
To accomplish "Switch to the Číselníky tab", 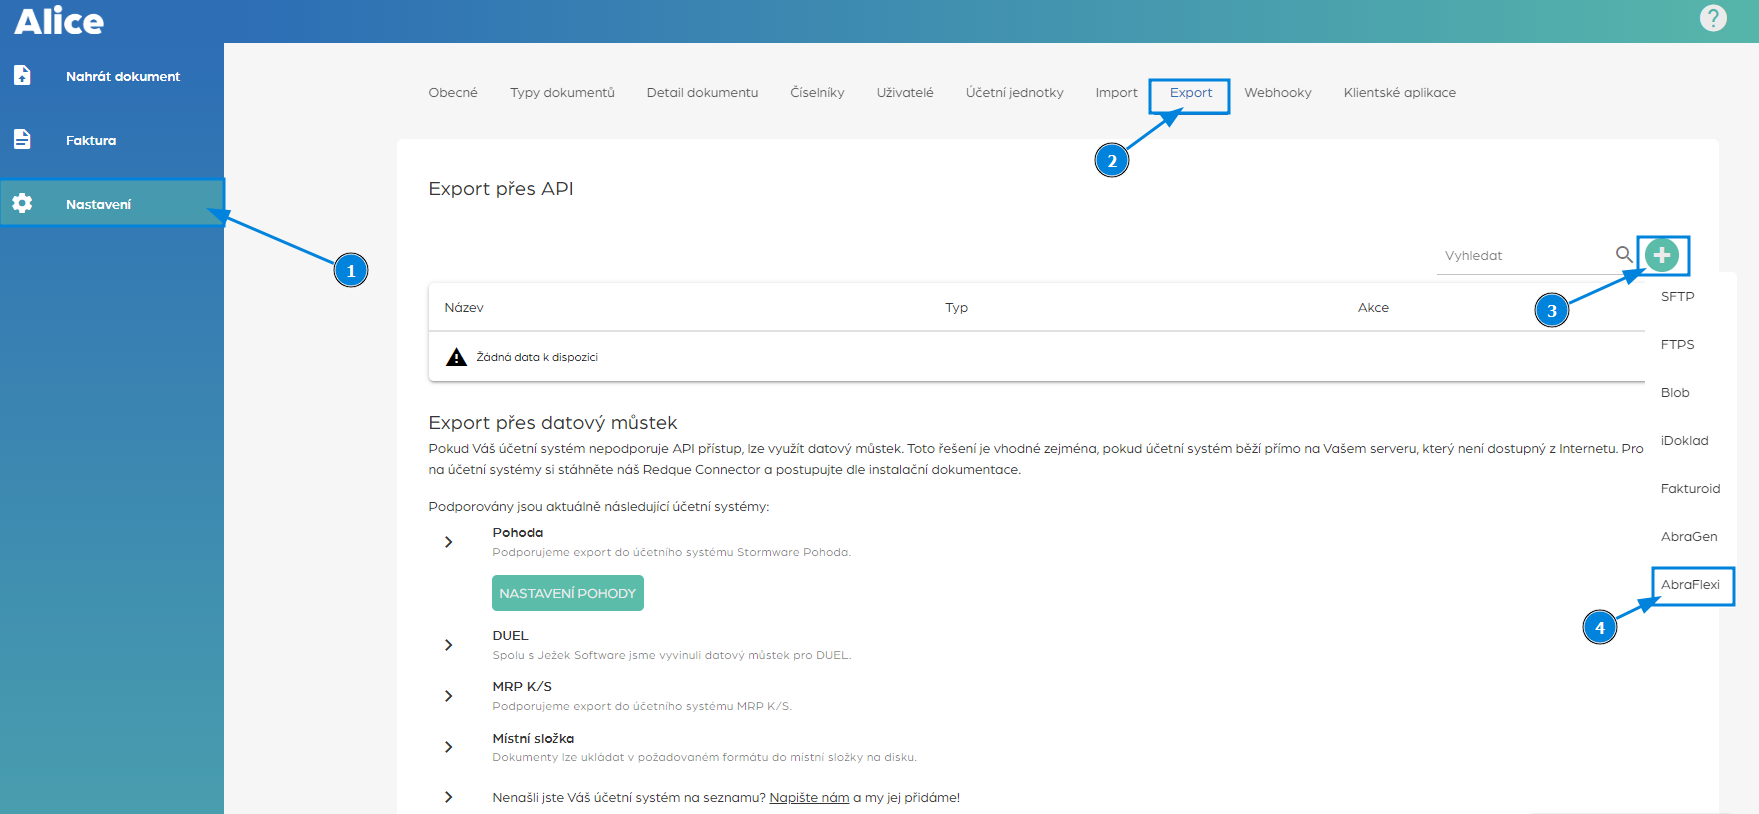I will (817, 92).
